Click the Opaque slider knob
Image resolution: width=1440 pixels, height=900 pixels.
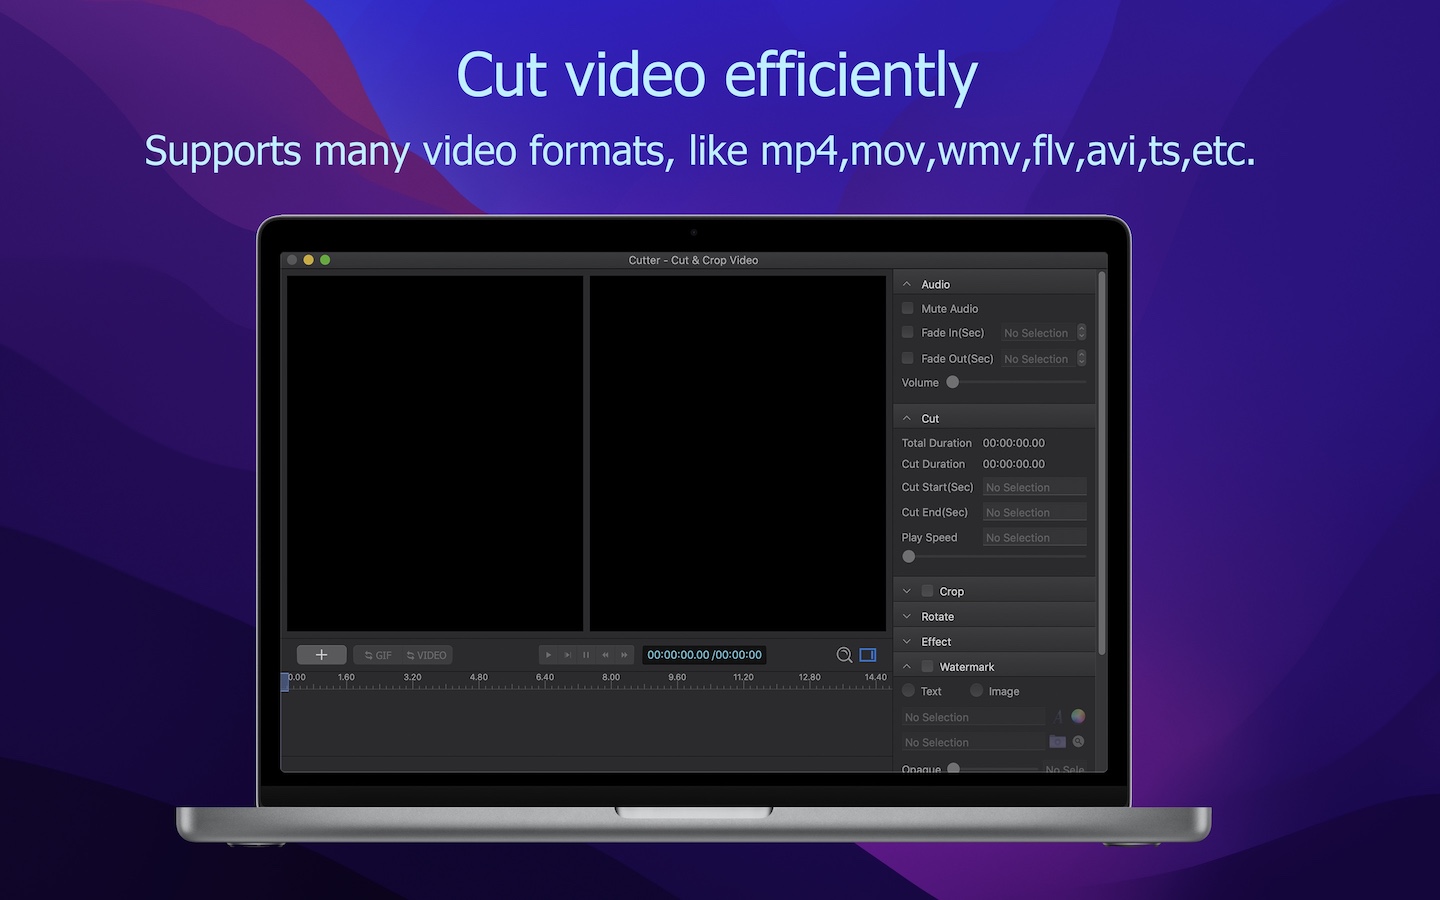(954, 768)
